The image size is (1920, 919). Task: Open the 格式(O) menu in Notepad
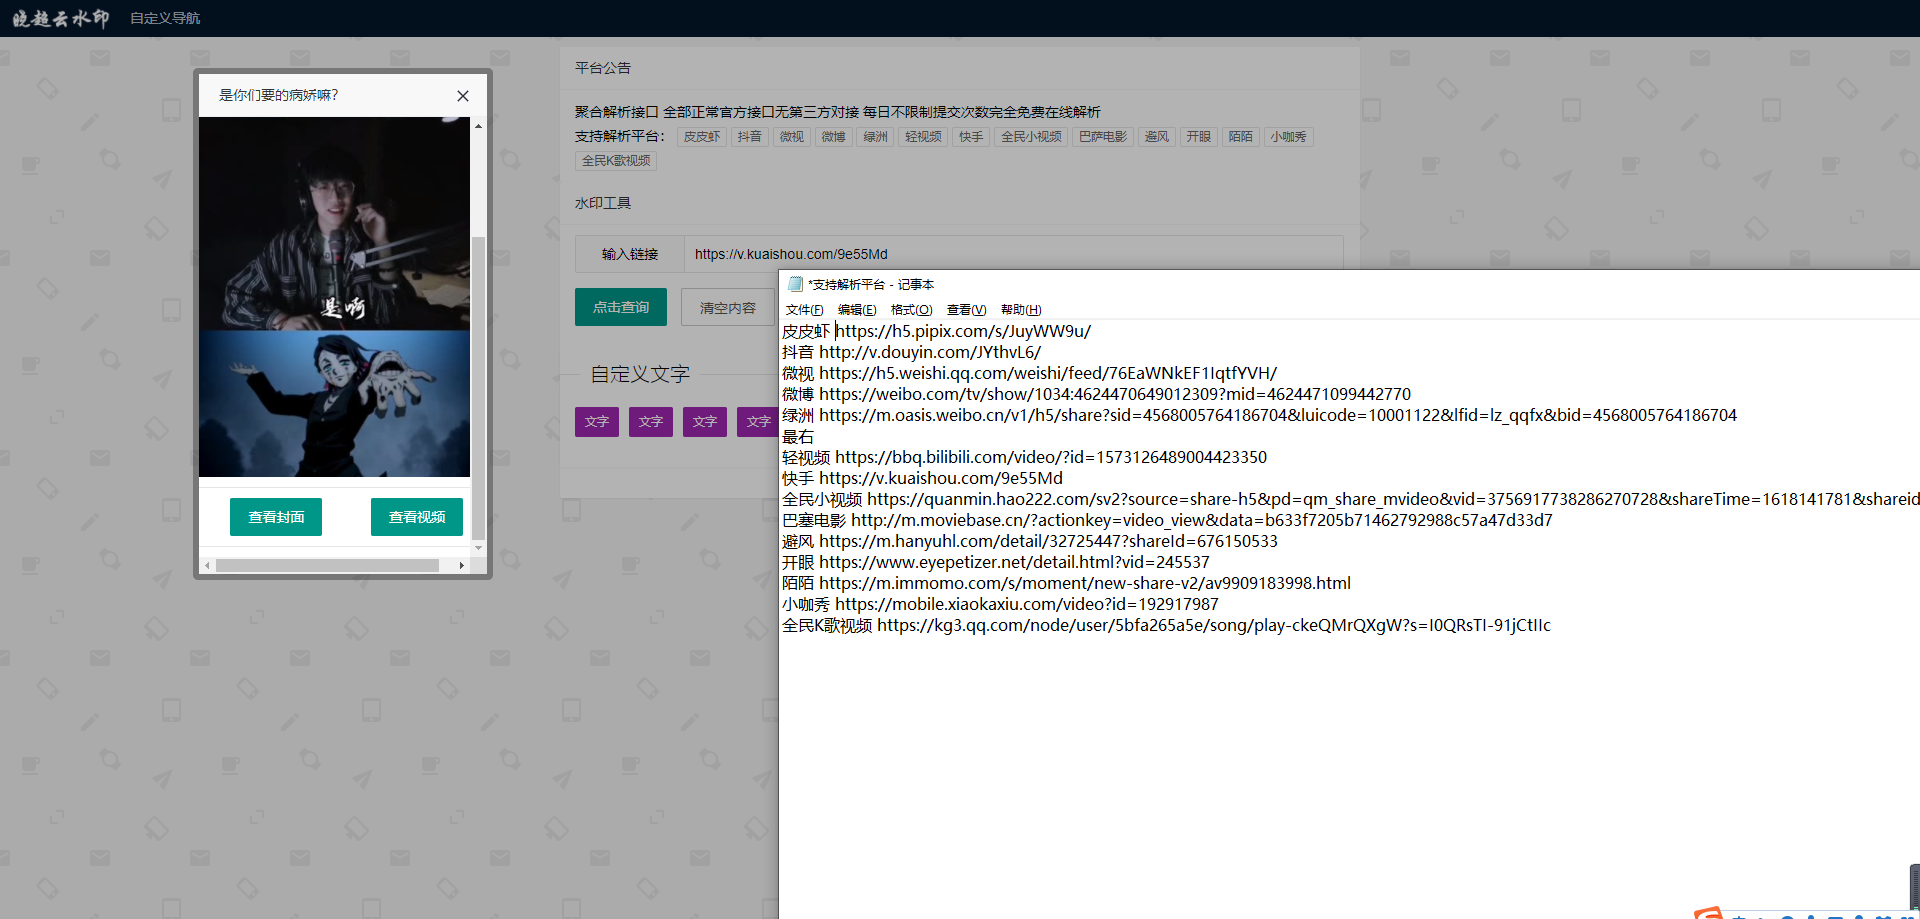tap(911, 309)
